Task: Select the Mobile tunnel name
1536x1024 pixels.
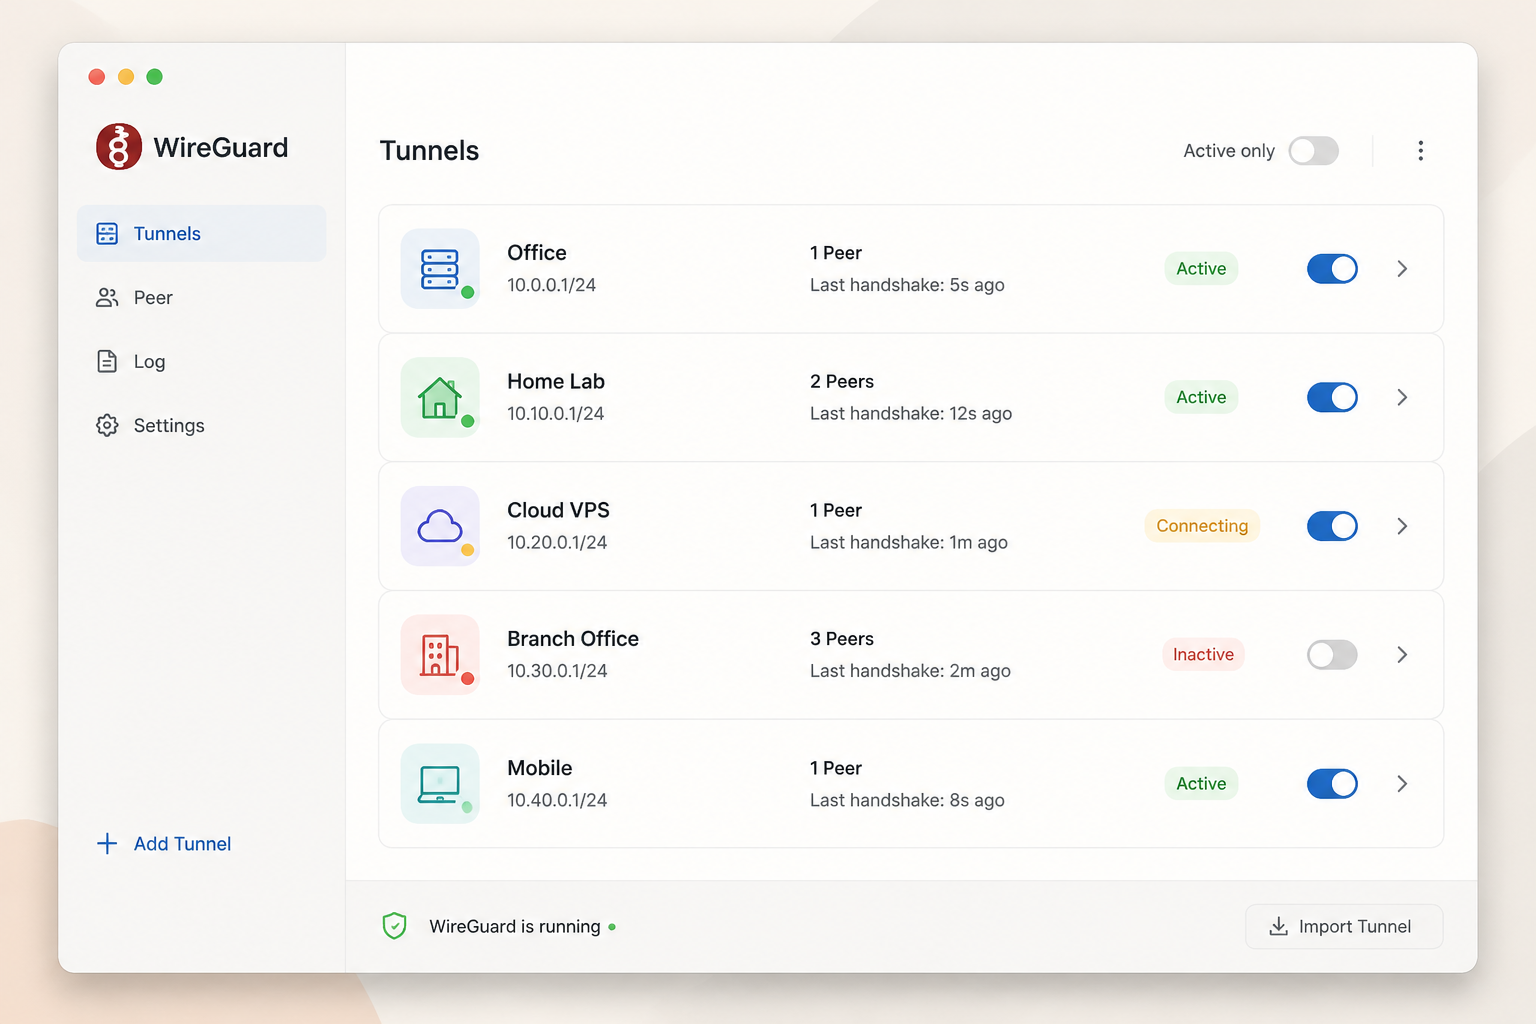Action: coord(540,768)
